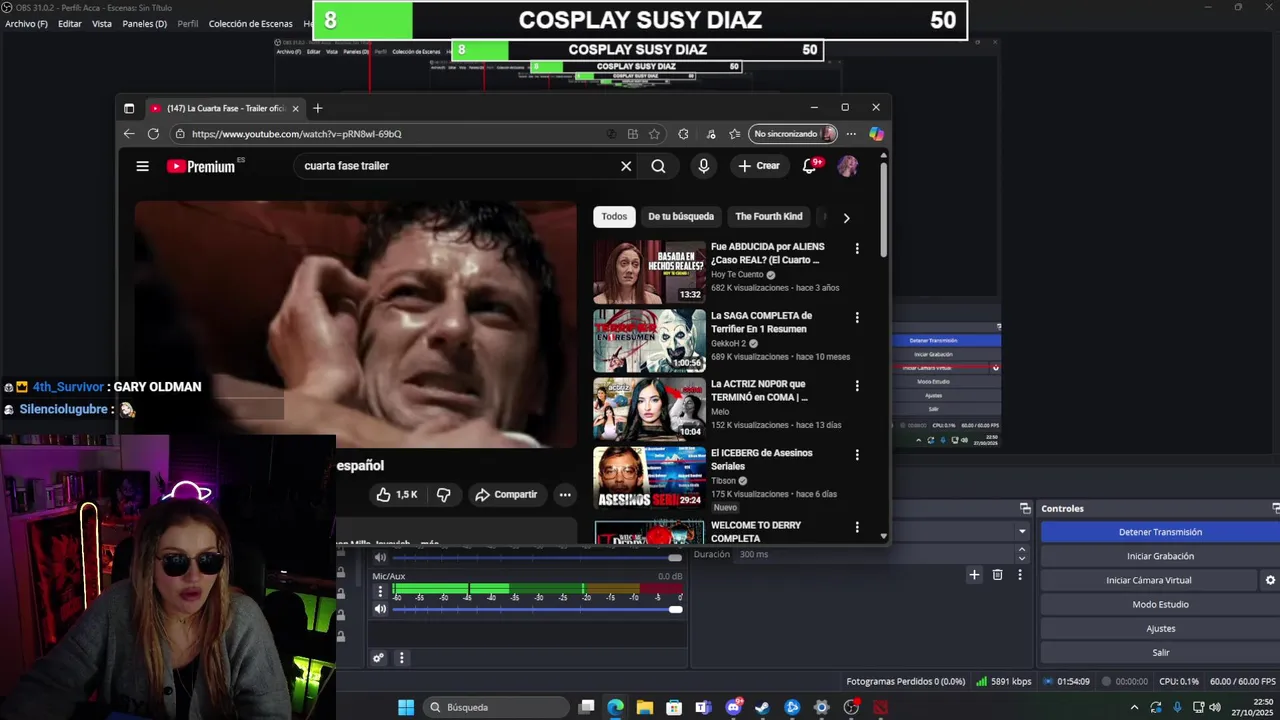
Task: Open new tab in Edge
Action: coord(317,108)
